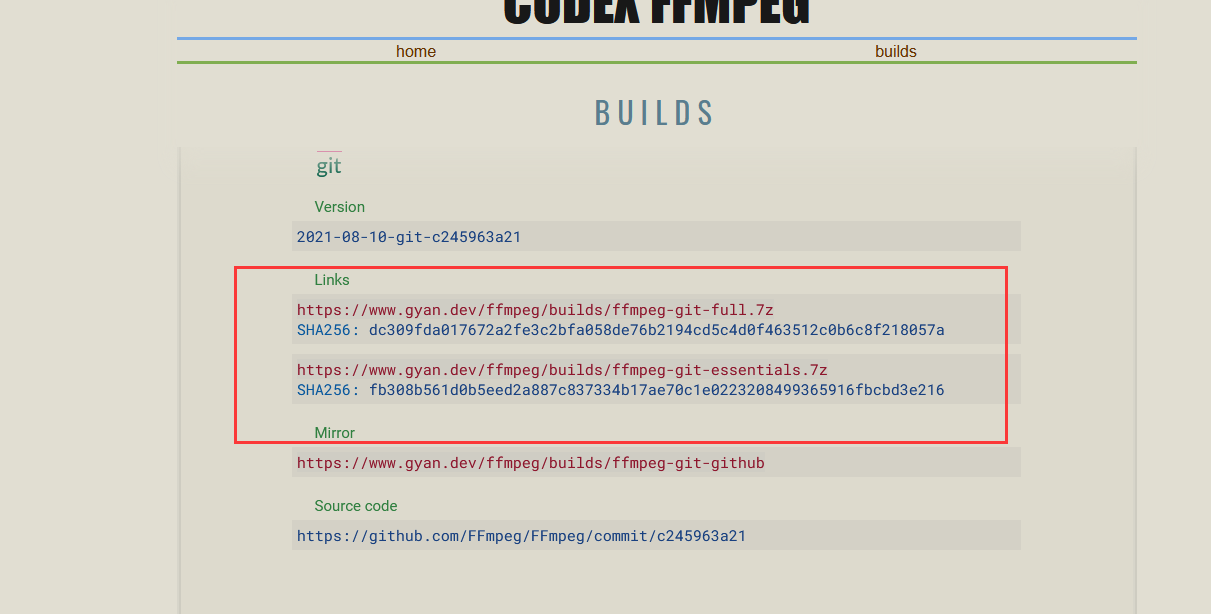The width and height of the screenshot is (1211, 614).
Task: Click the SHA256 hash starting with dc309fda
Action: pyautogui.click(x=656, y=330)
